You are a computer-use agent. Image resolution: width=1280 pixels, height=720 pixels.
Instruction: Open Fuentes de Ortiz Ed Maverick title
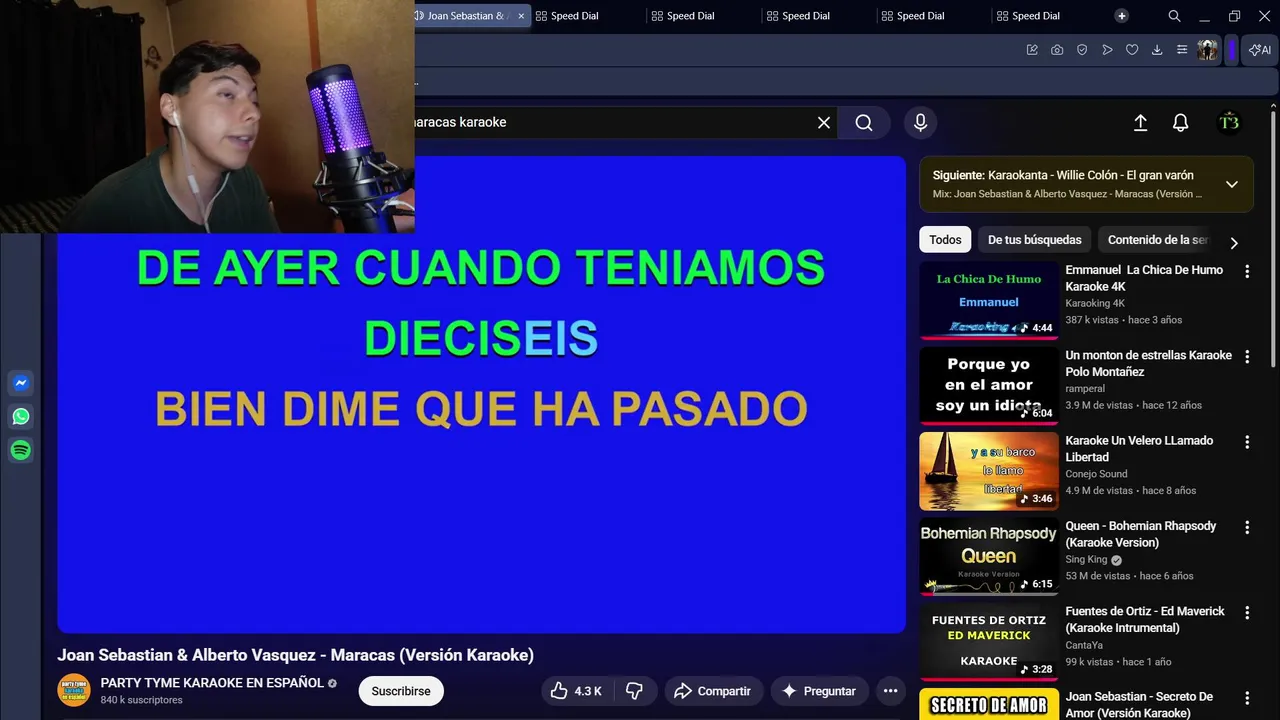pos(1145,619)
